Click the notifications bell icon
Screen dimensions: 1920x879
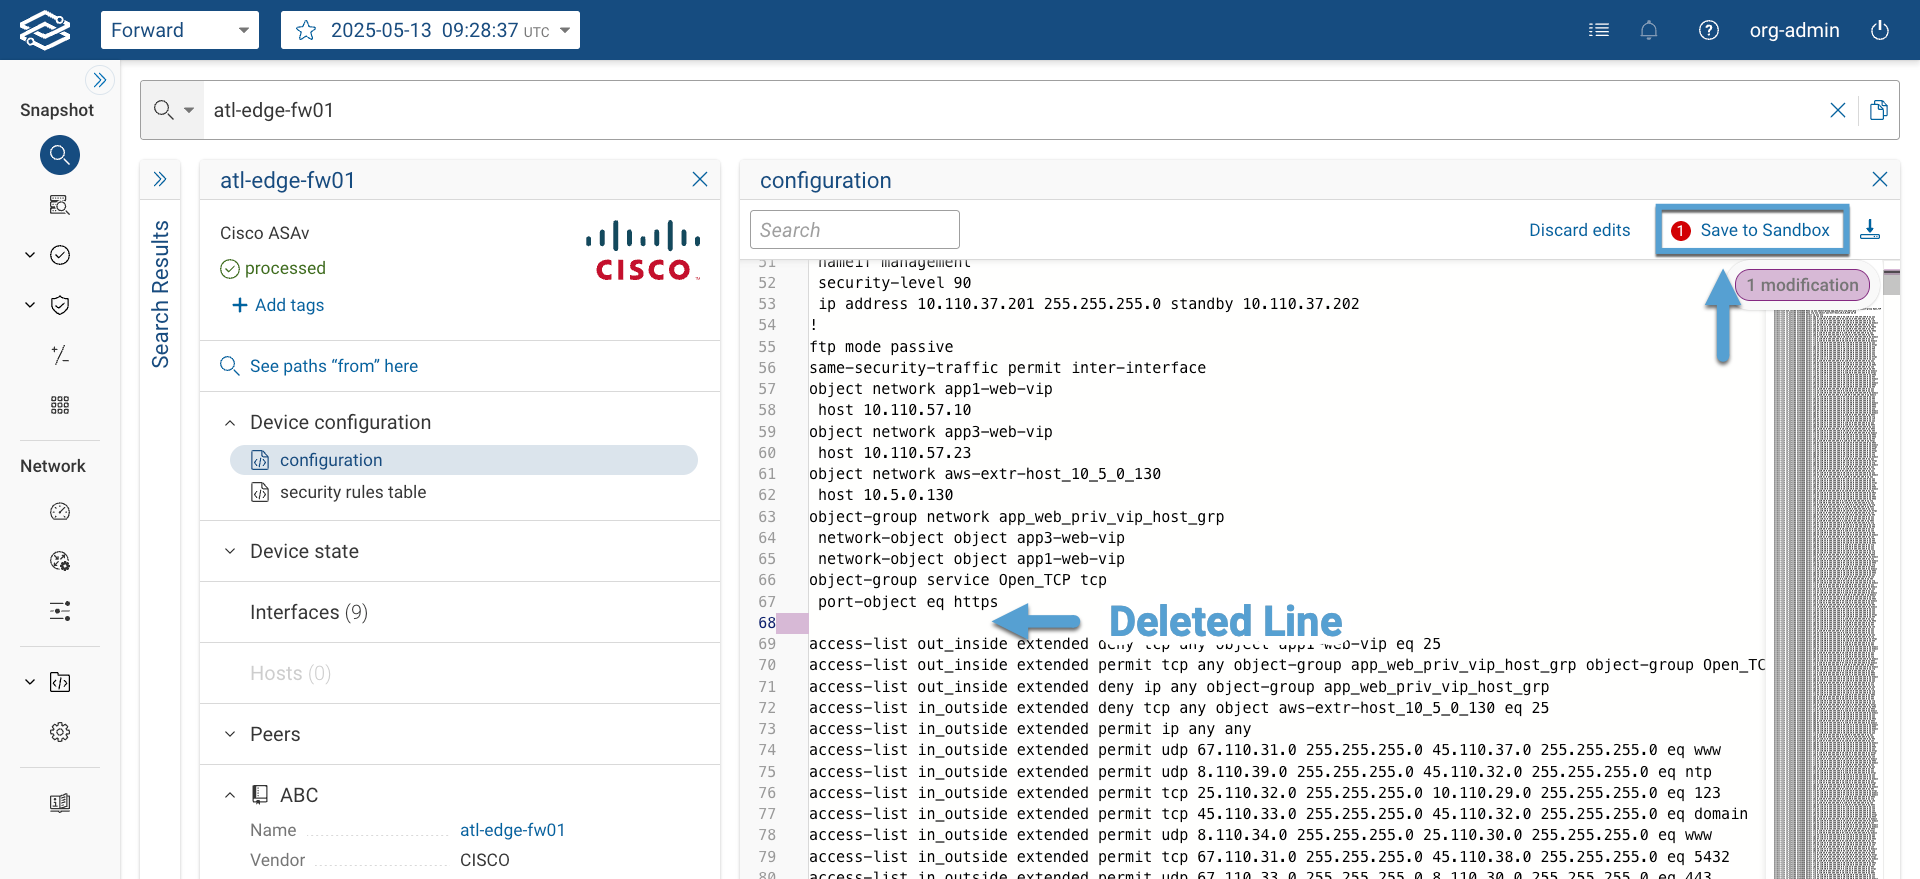coord(1649,30)
